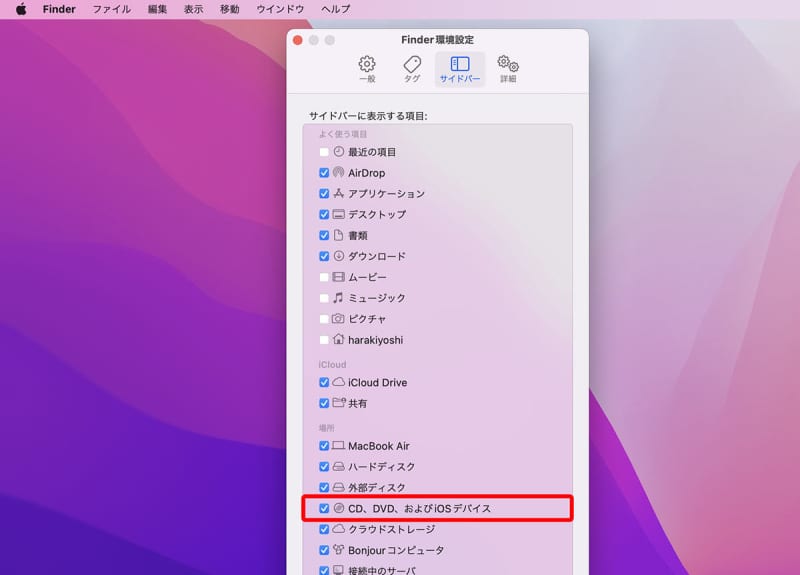
Task: Uncheck the 共有 checkbox
Action: pyautogui.click(x=324, y=403)
